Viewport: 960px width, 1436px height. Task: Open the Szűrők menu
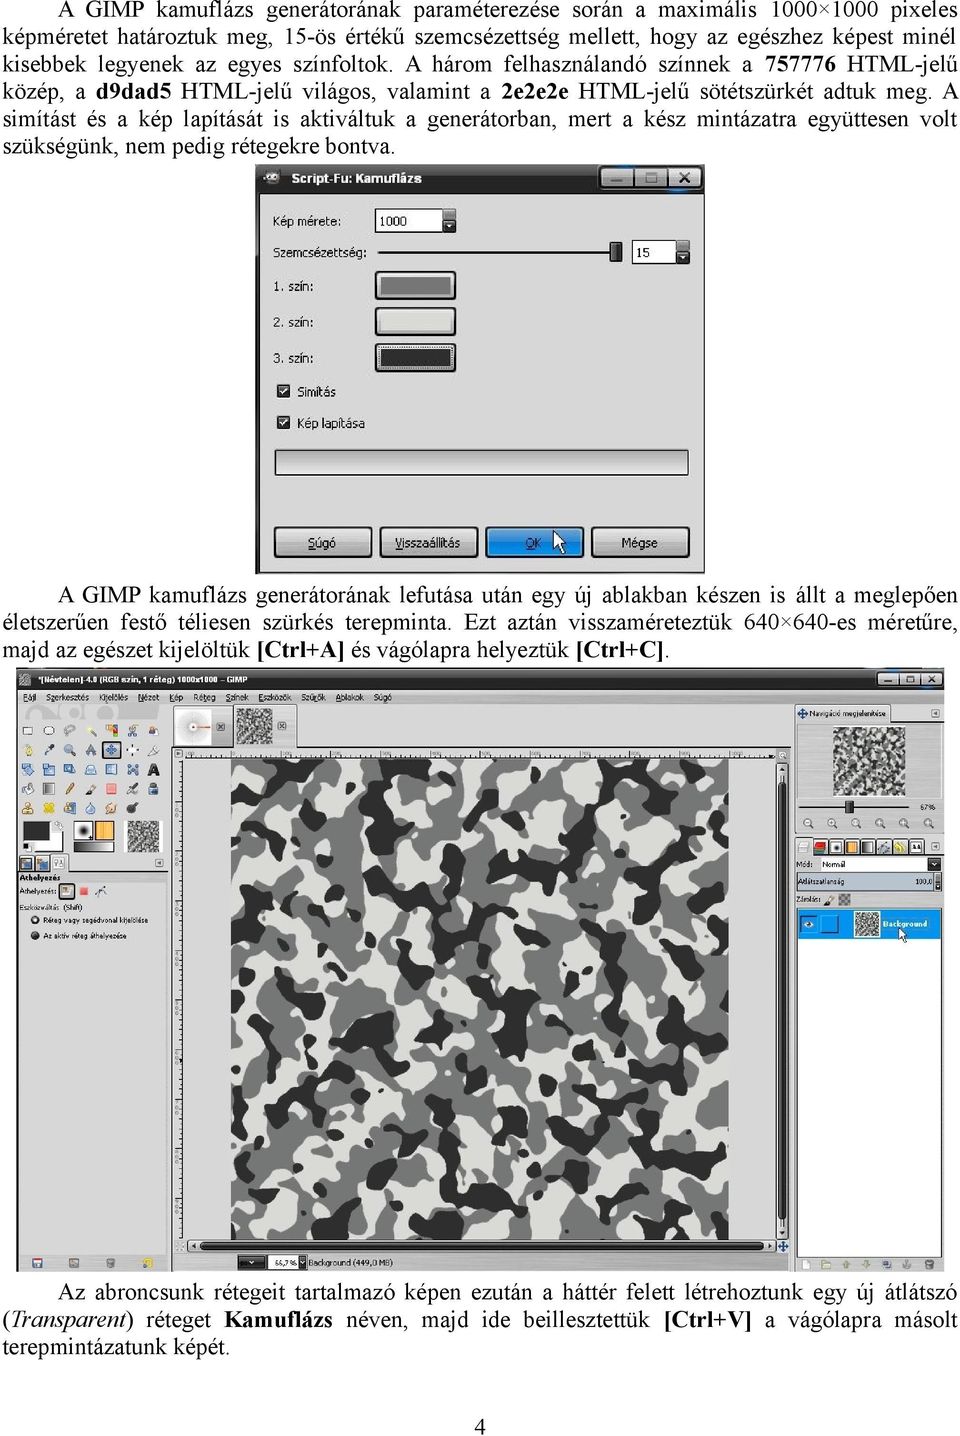pyautogui.click(x=313, y=697)
